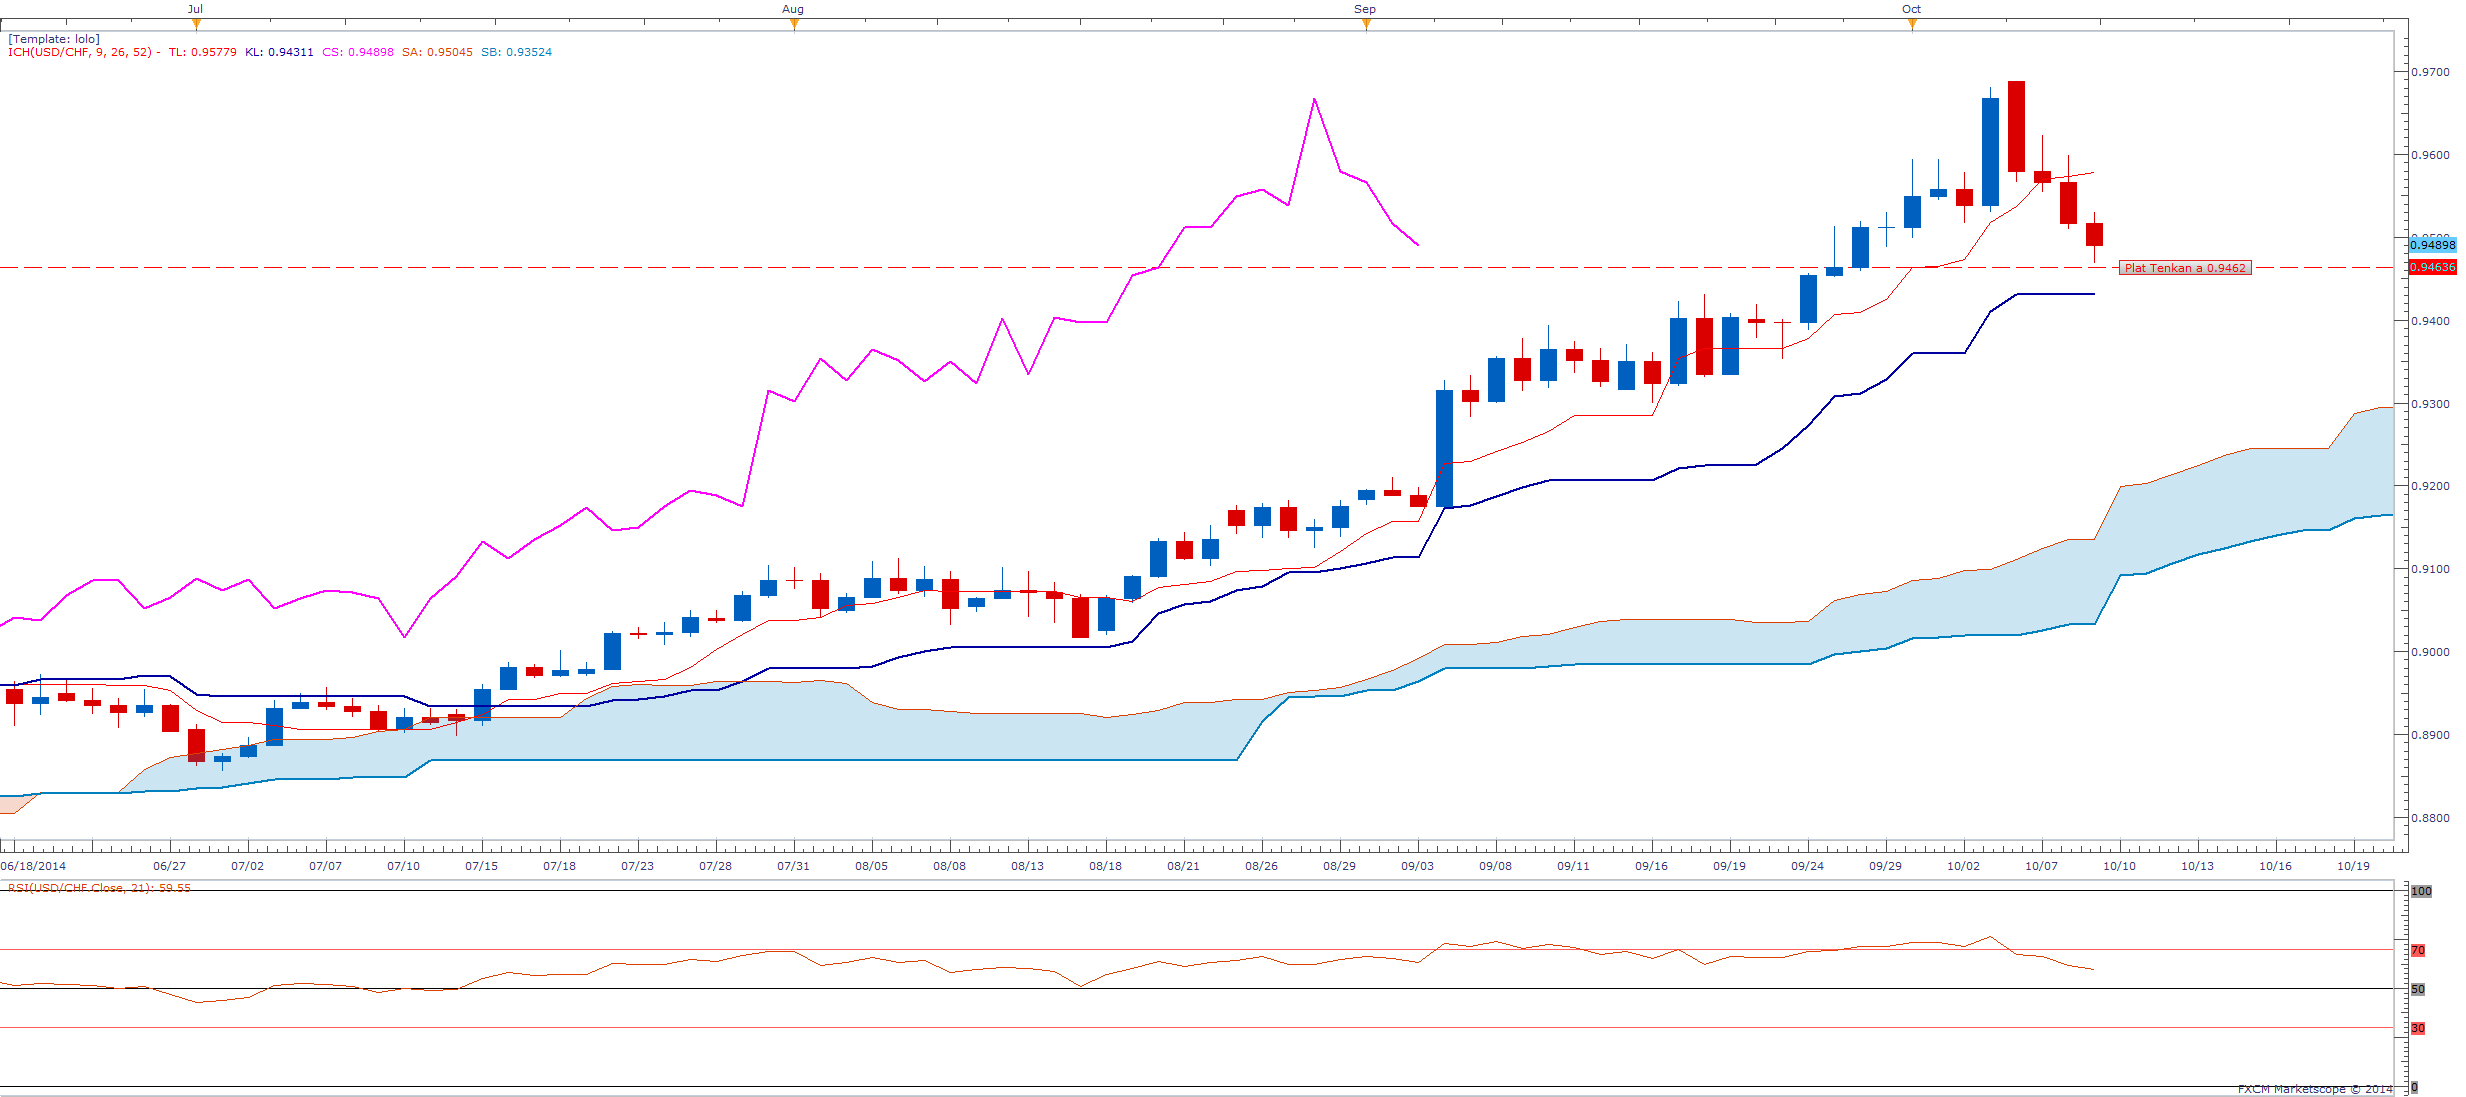
Task: Click the Jul month marker triangle
Action: [x=196, y=24]
